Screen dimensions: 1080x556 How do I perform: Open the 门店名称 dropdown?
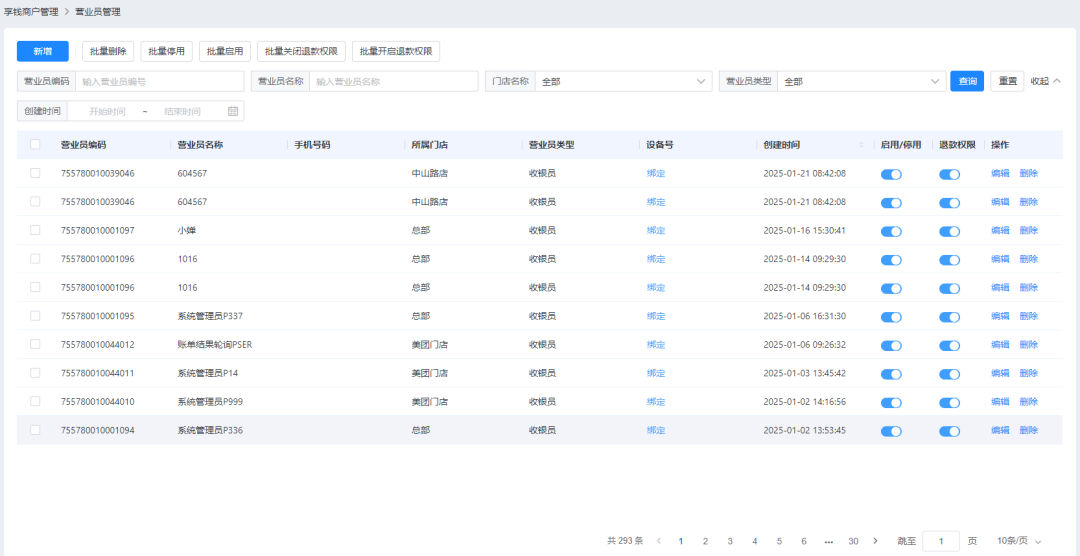pos(623,81)
